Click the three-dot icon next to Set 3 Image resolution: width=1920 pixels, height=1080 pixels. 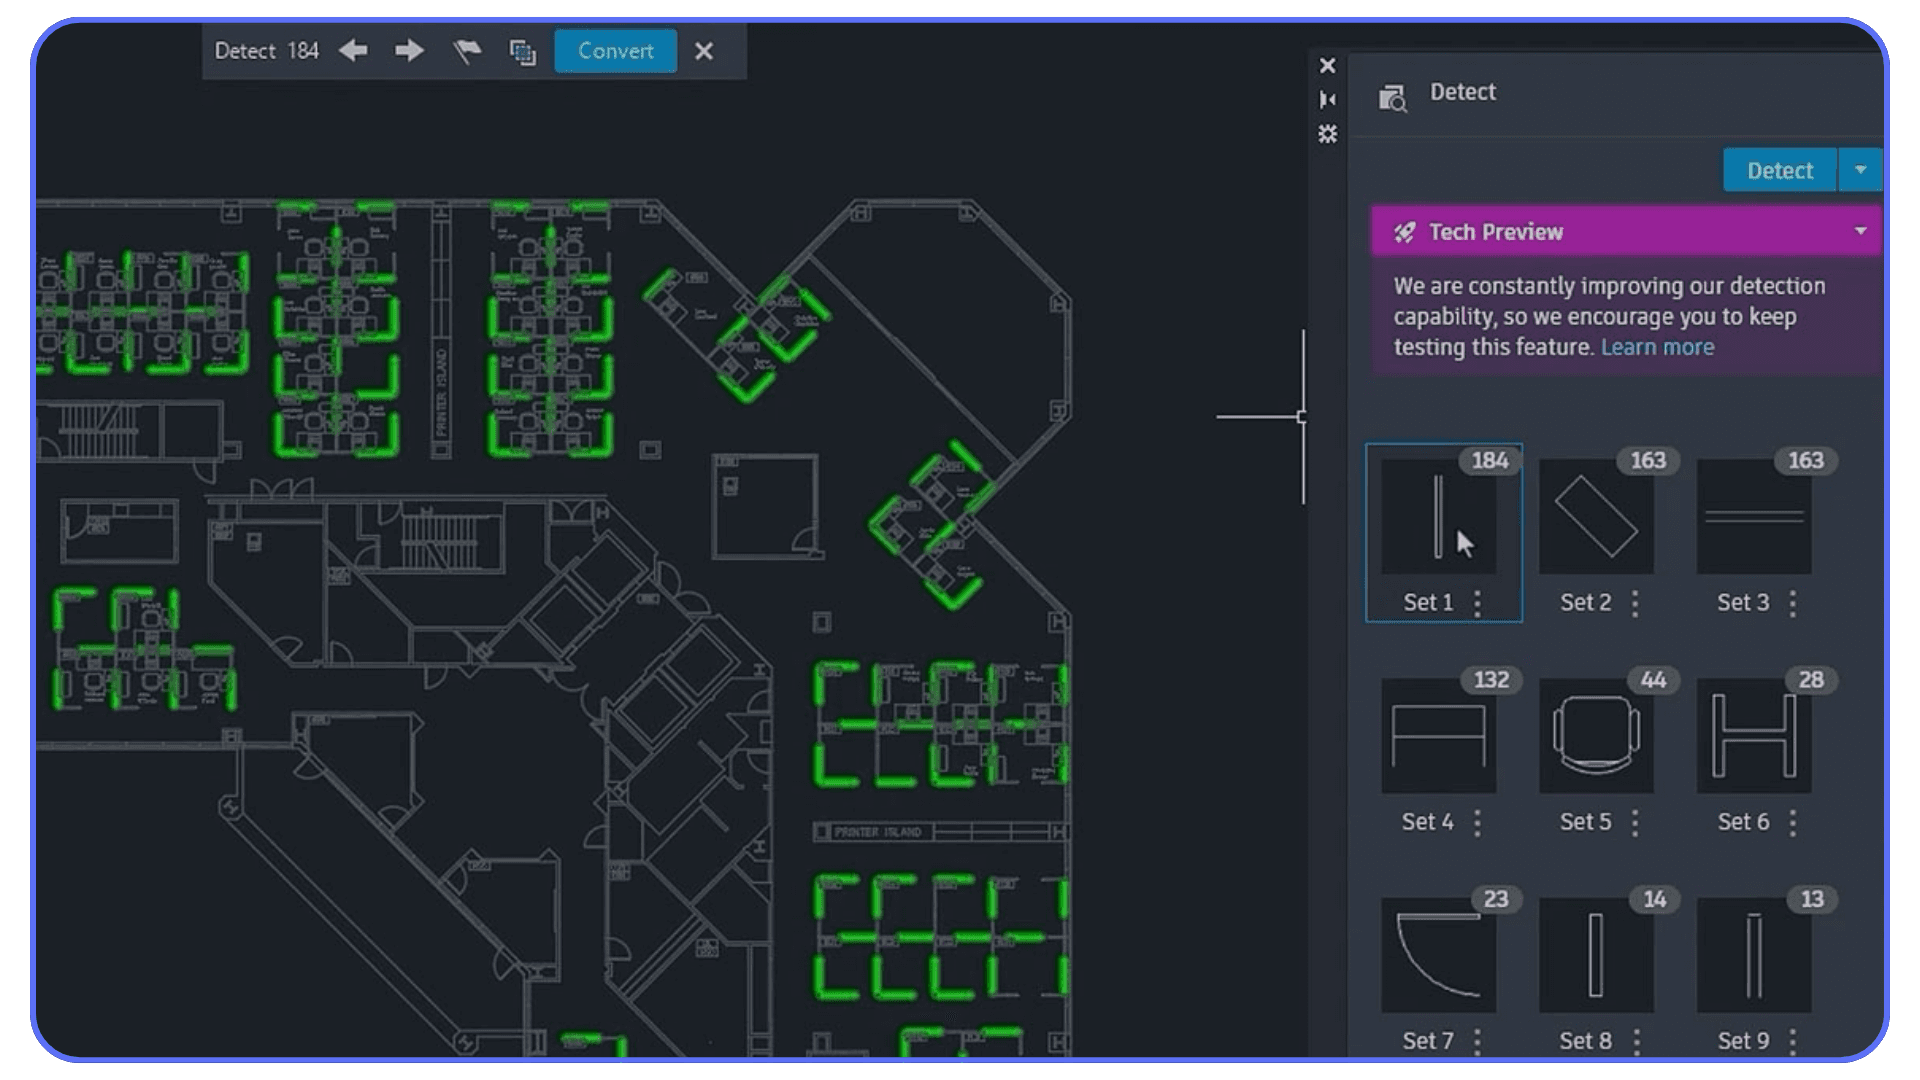[x=1792, y=603]
